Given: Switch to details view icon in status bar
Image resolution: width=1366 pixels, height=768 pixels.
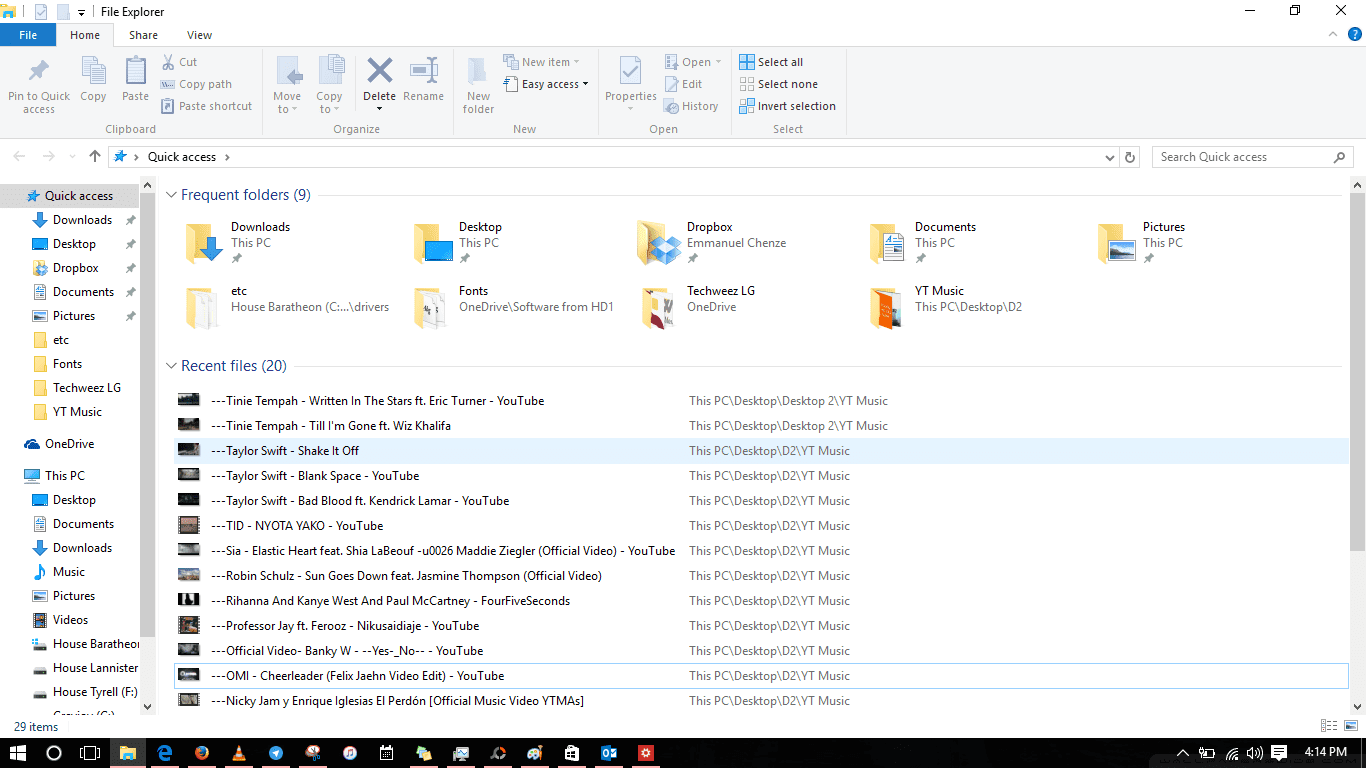Looking at the screenshot, I should 1329,726.
